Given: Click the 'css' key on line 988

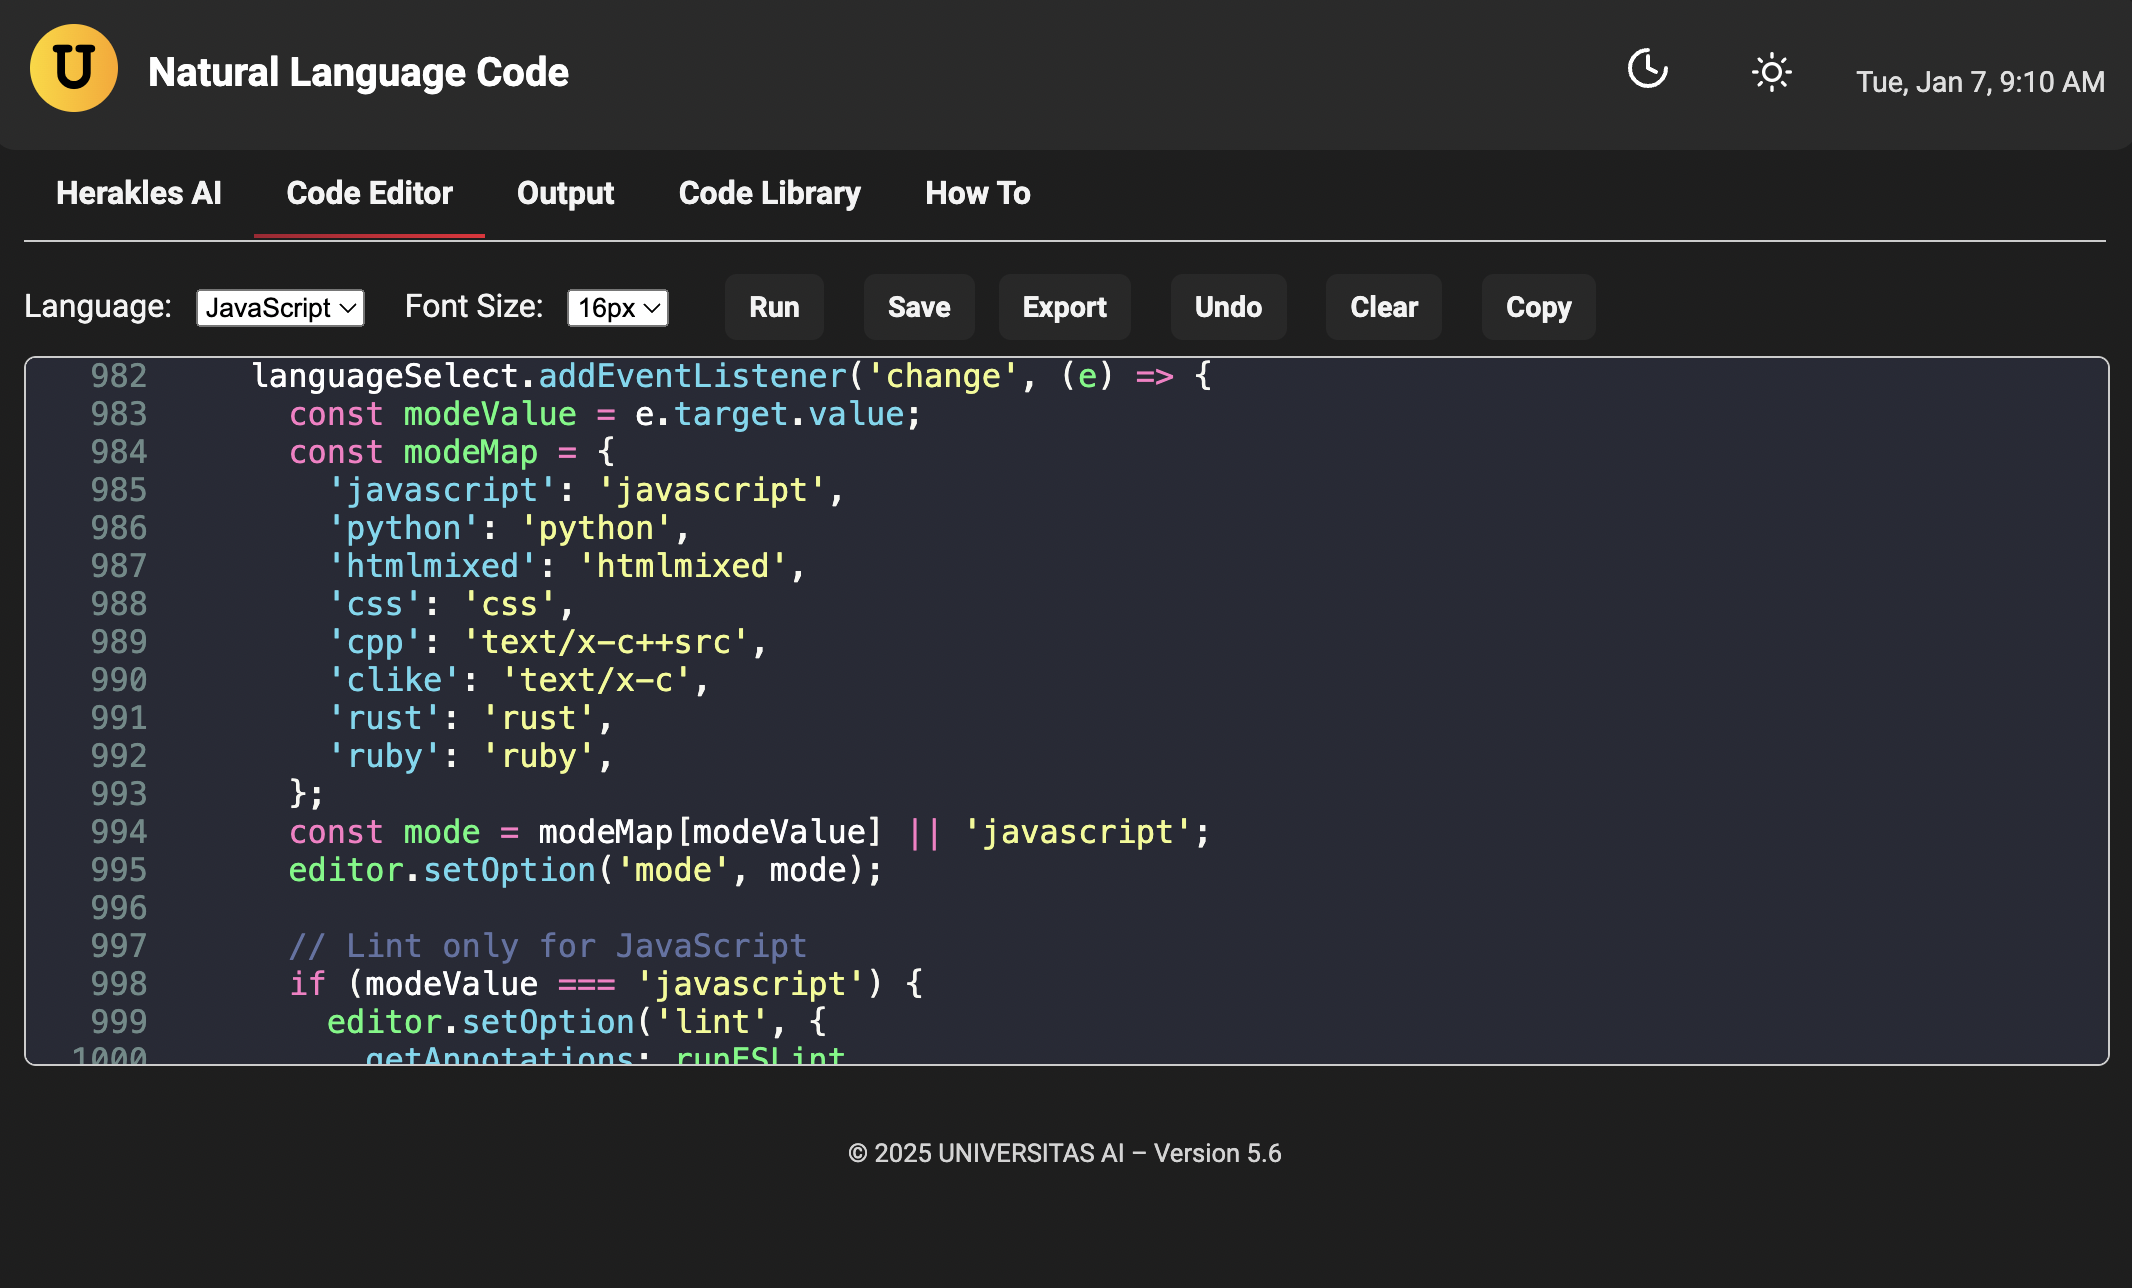Looking at the screenshot, I should (375, 604).
